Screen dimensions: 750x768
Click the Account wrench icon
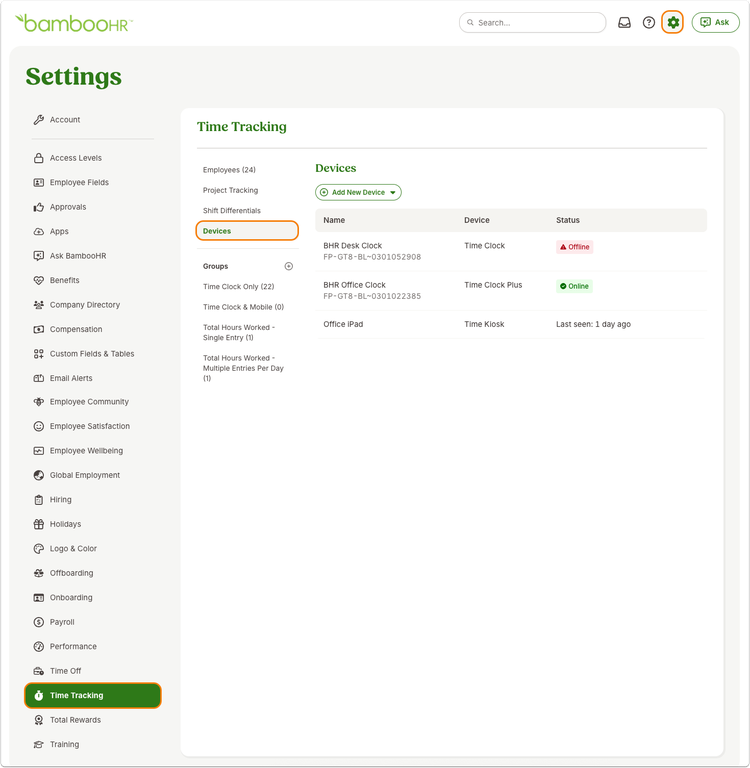coord(39,120)
